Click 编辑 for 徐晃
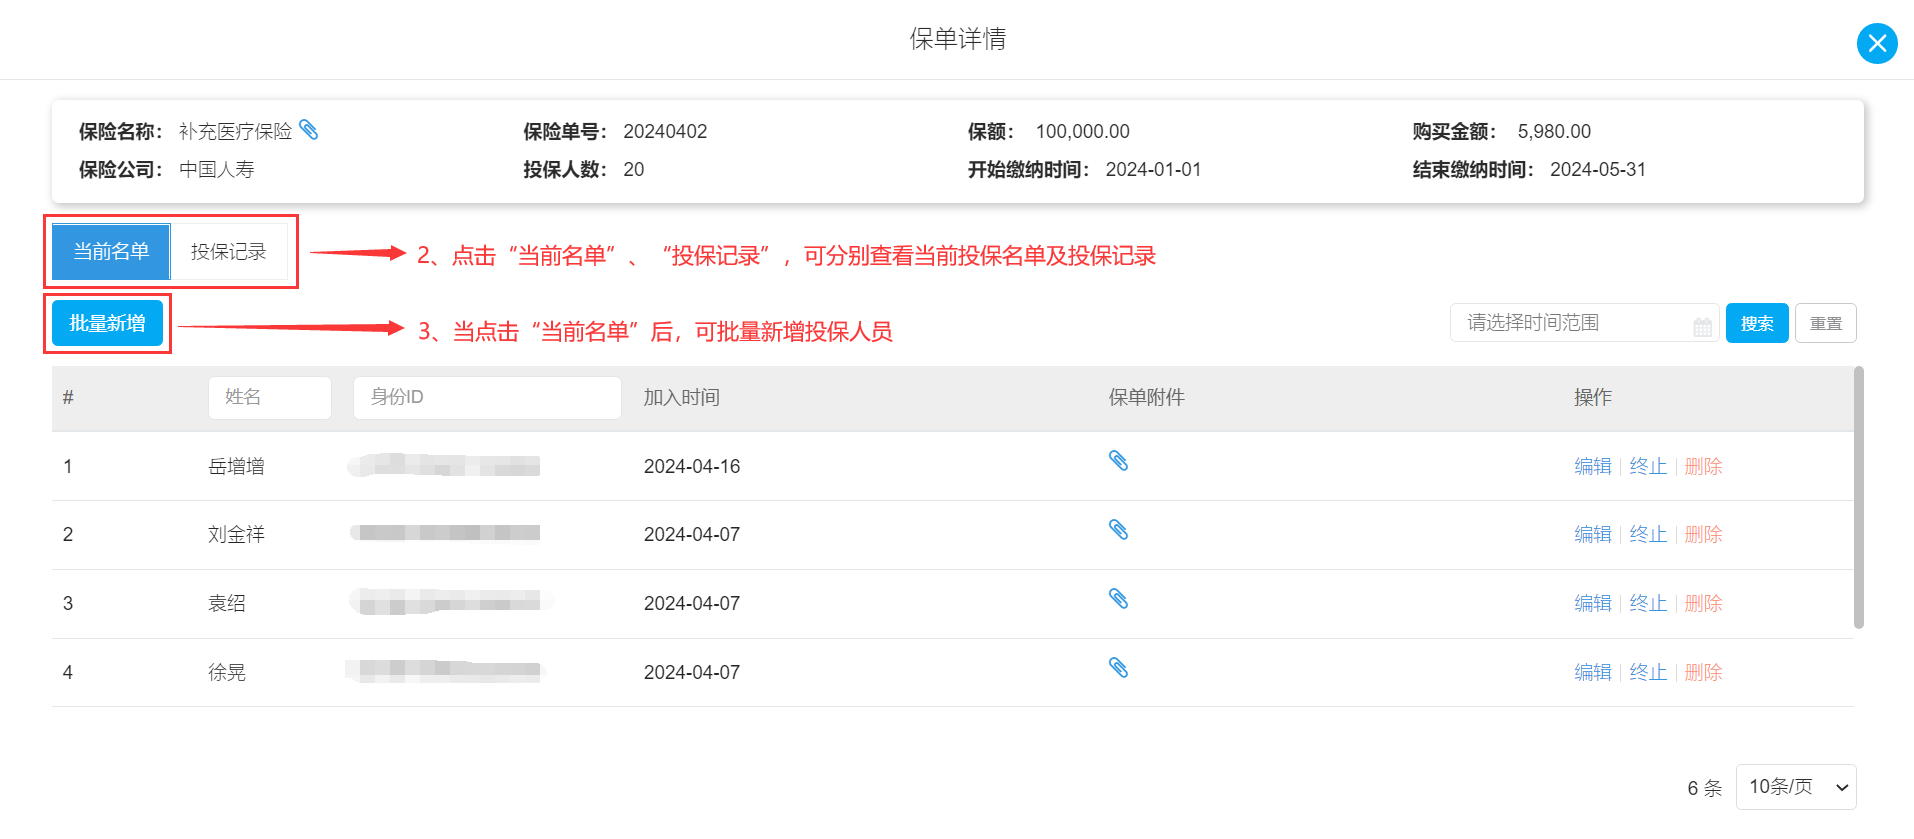Image resolution: width=1914 pixels, height=839 pixels. coord(1593,672)
